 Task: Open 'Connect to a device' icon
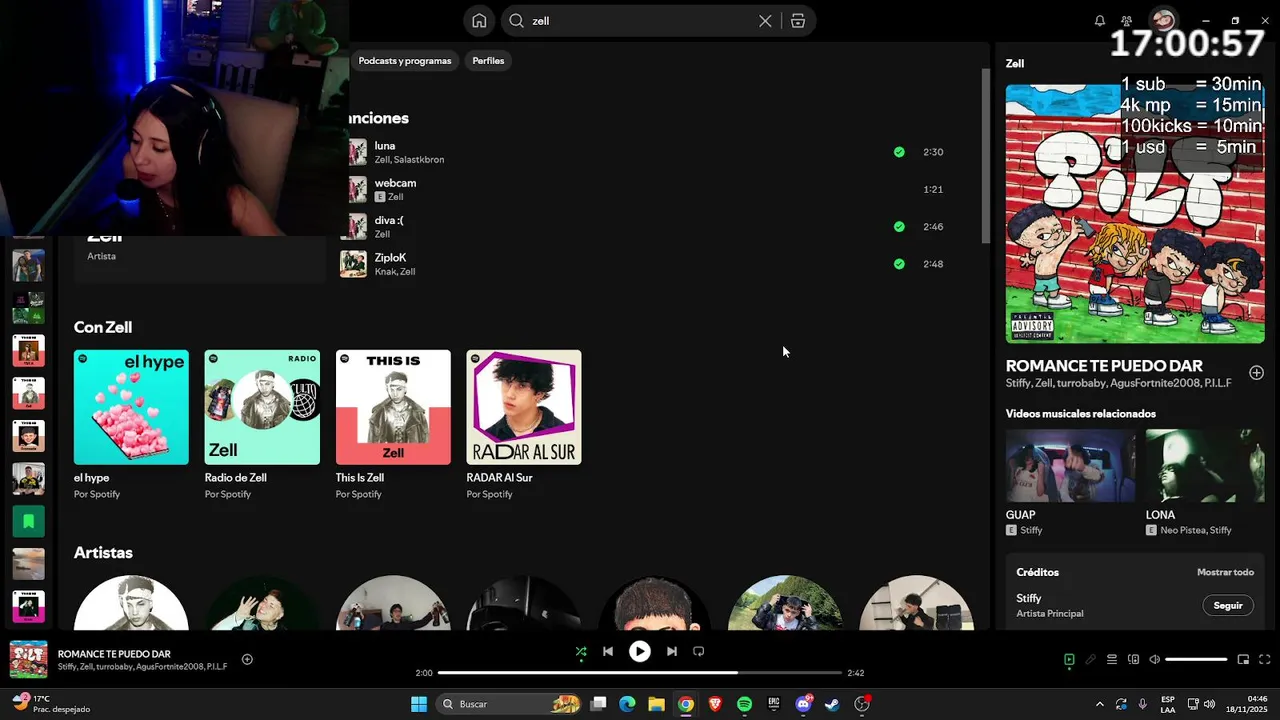(x=1133, y=660)
